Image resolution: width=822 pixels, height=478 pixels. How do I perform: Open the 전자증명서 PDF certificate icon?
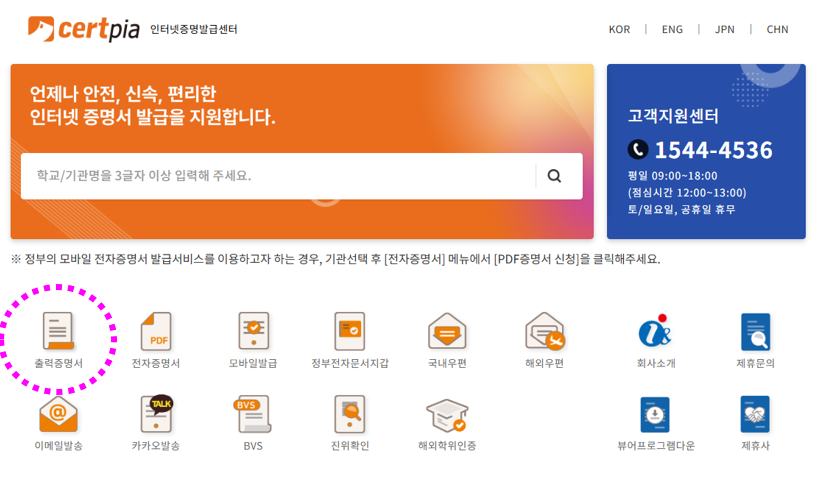pos(156,331)
